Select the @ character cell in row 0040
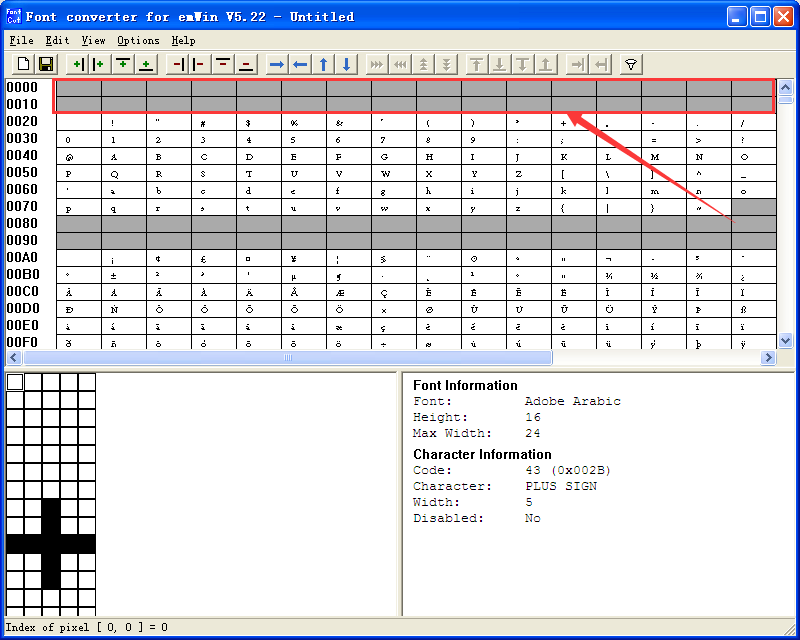 [79, 156]
